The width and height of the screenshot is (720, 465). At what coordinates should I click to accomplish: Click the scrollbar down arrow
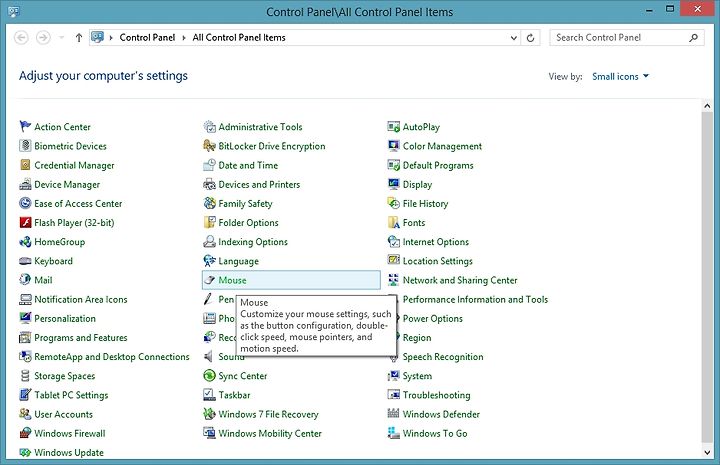coord(707,453)
